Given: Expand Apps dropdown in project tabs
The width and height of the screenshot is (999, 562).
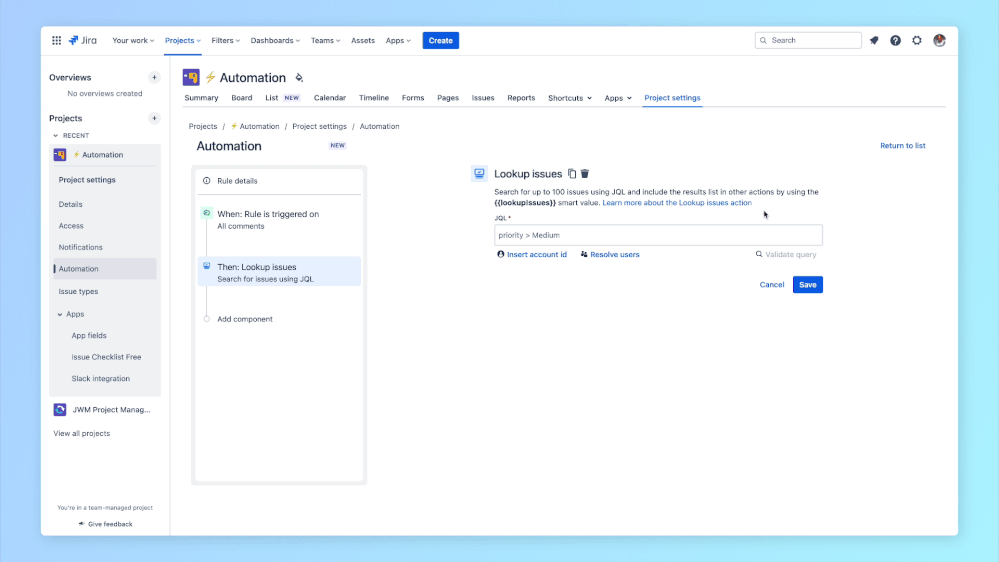Looking at the screenshot, I should click(x=618, y=98).
